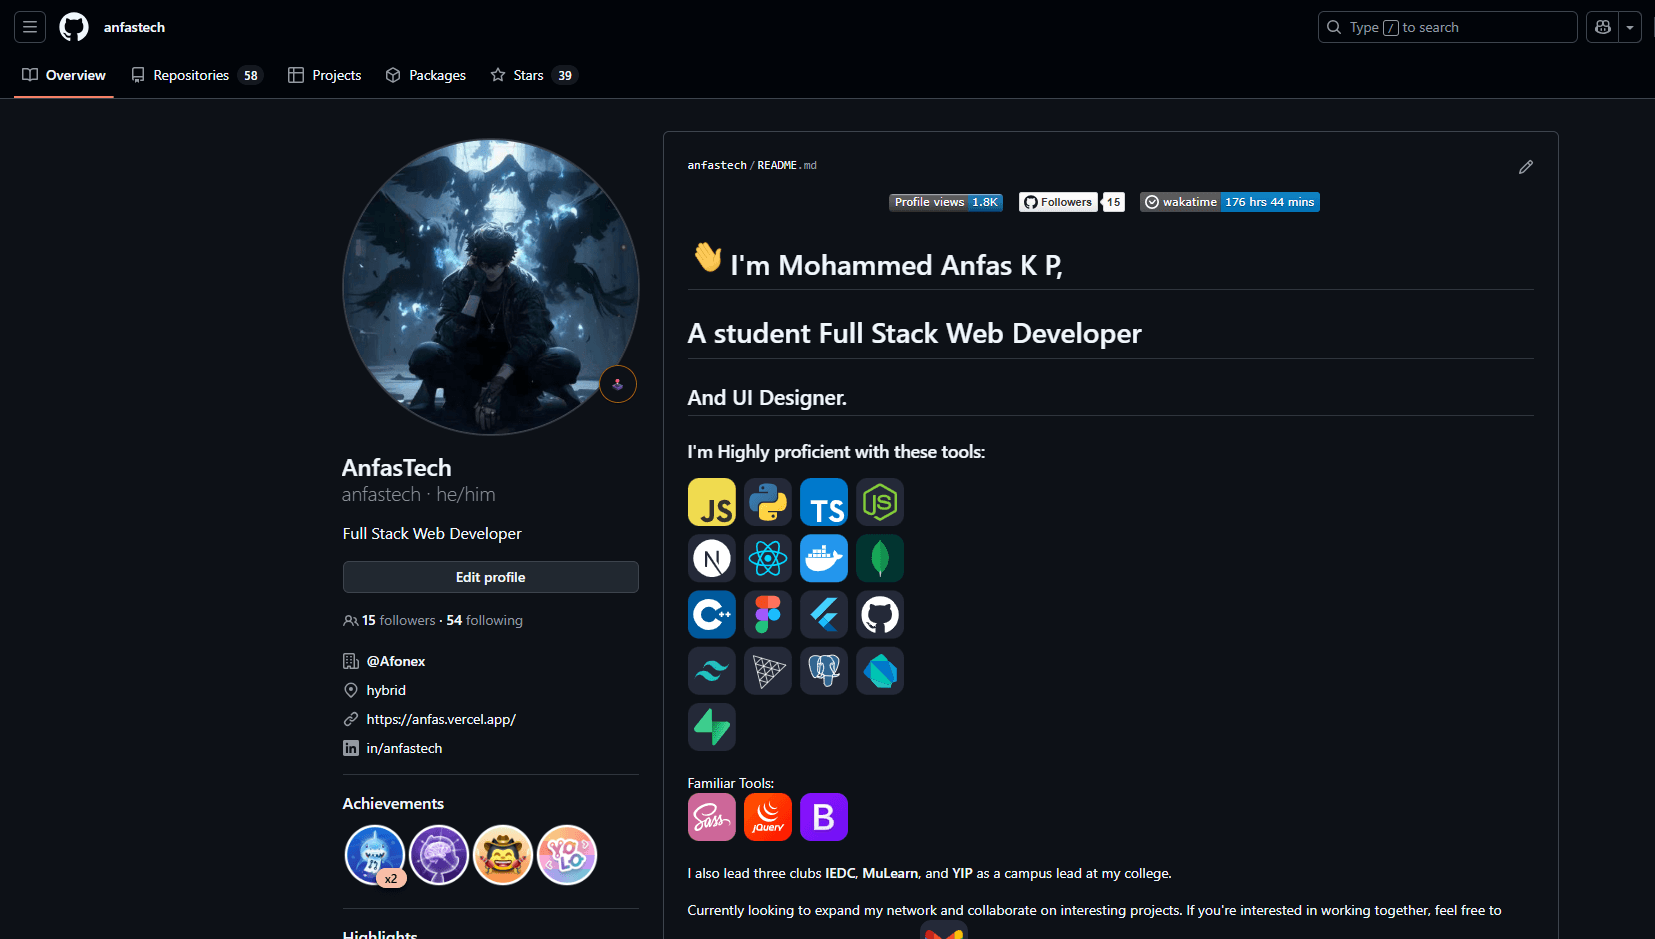Focus the 'Type / to search' field

(x=1447, y=27)
